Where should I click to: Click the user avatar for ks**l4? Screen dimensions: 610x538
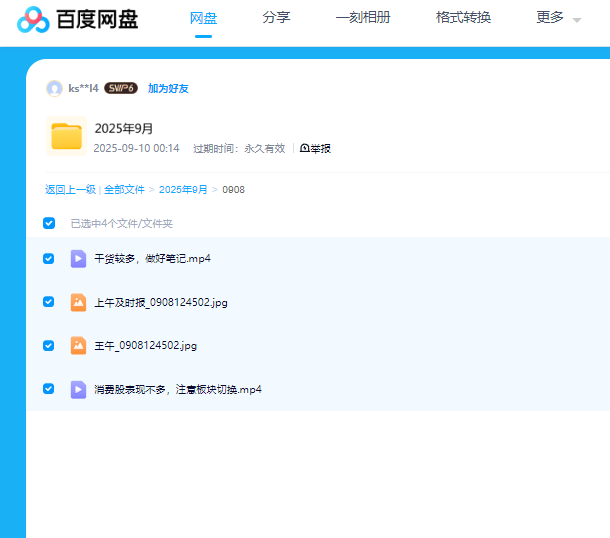(54, 88)
